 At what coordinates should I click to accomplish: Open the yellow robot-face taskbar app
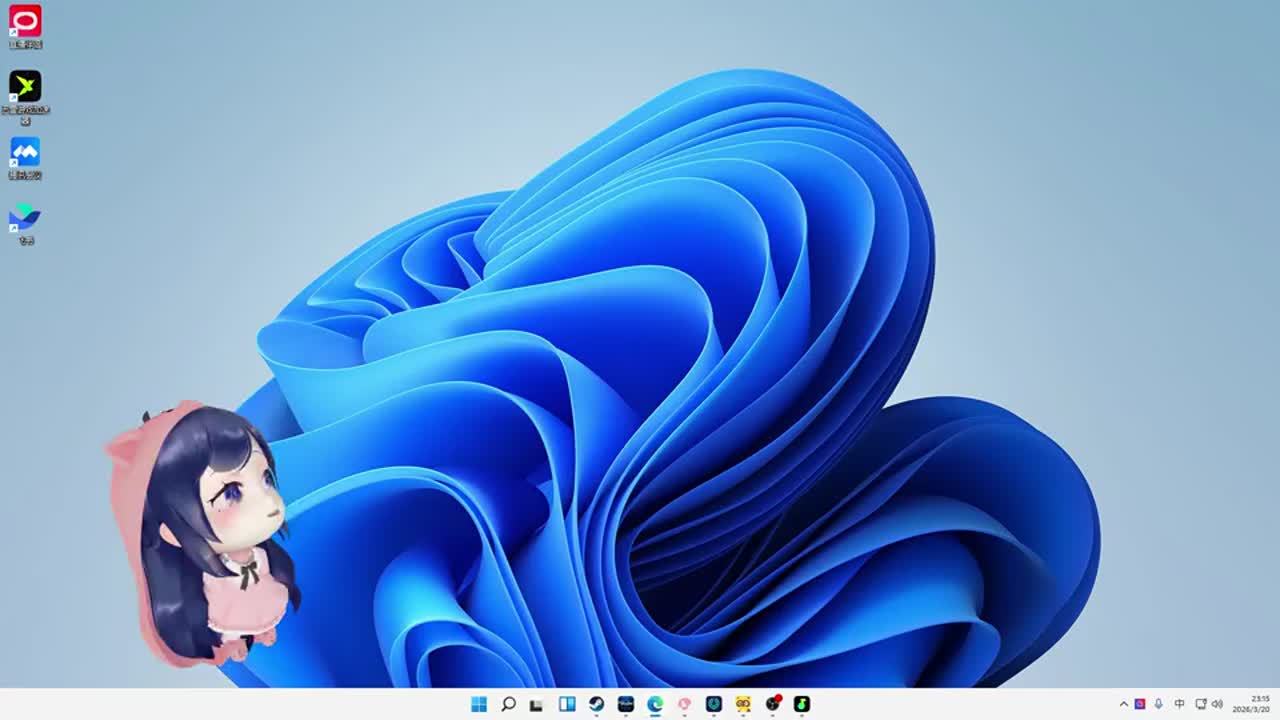743,704
